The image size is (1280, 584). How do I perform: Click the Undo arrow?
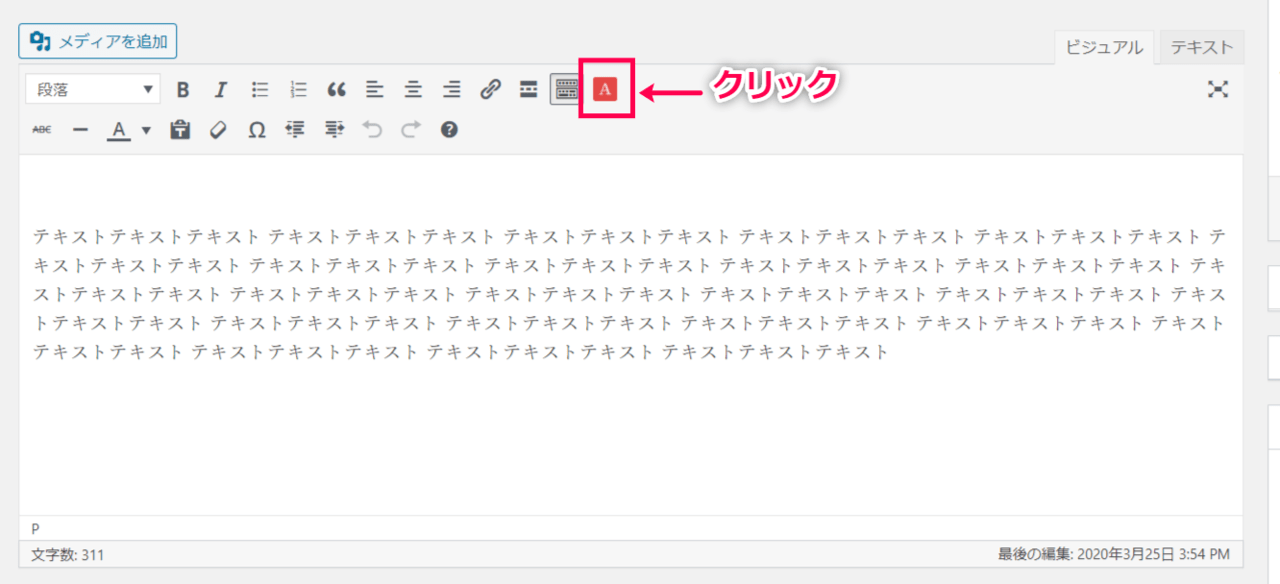[372, 129]
